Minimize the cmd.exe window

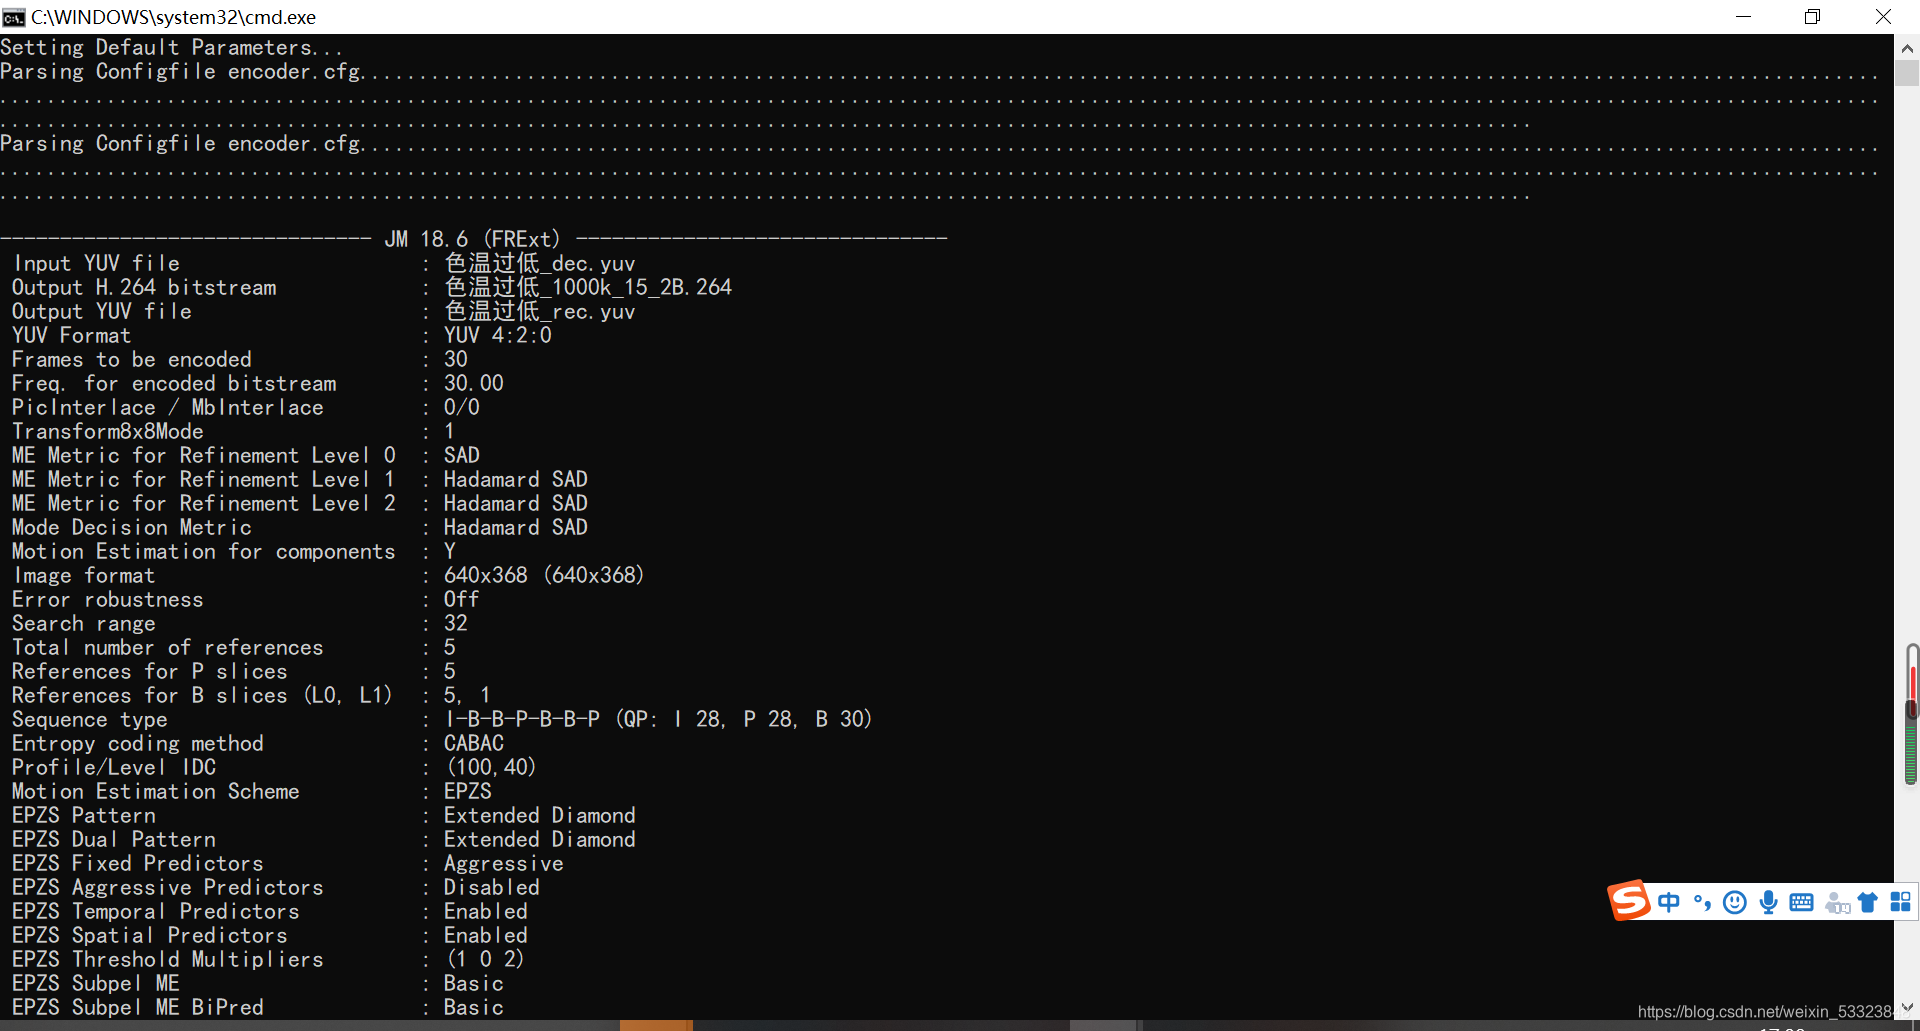[1743, 17]
